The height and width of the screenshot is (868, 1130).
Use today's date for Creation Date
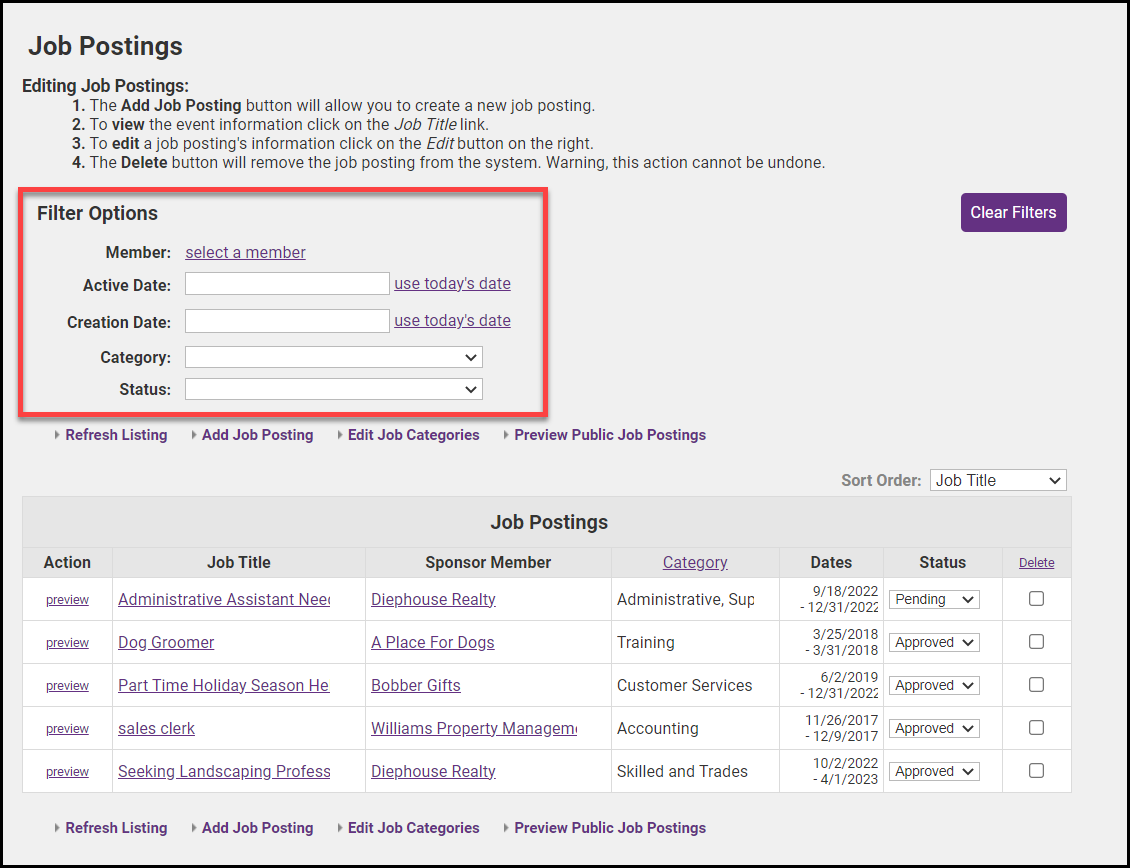point(452,321)
